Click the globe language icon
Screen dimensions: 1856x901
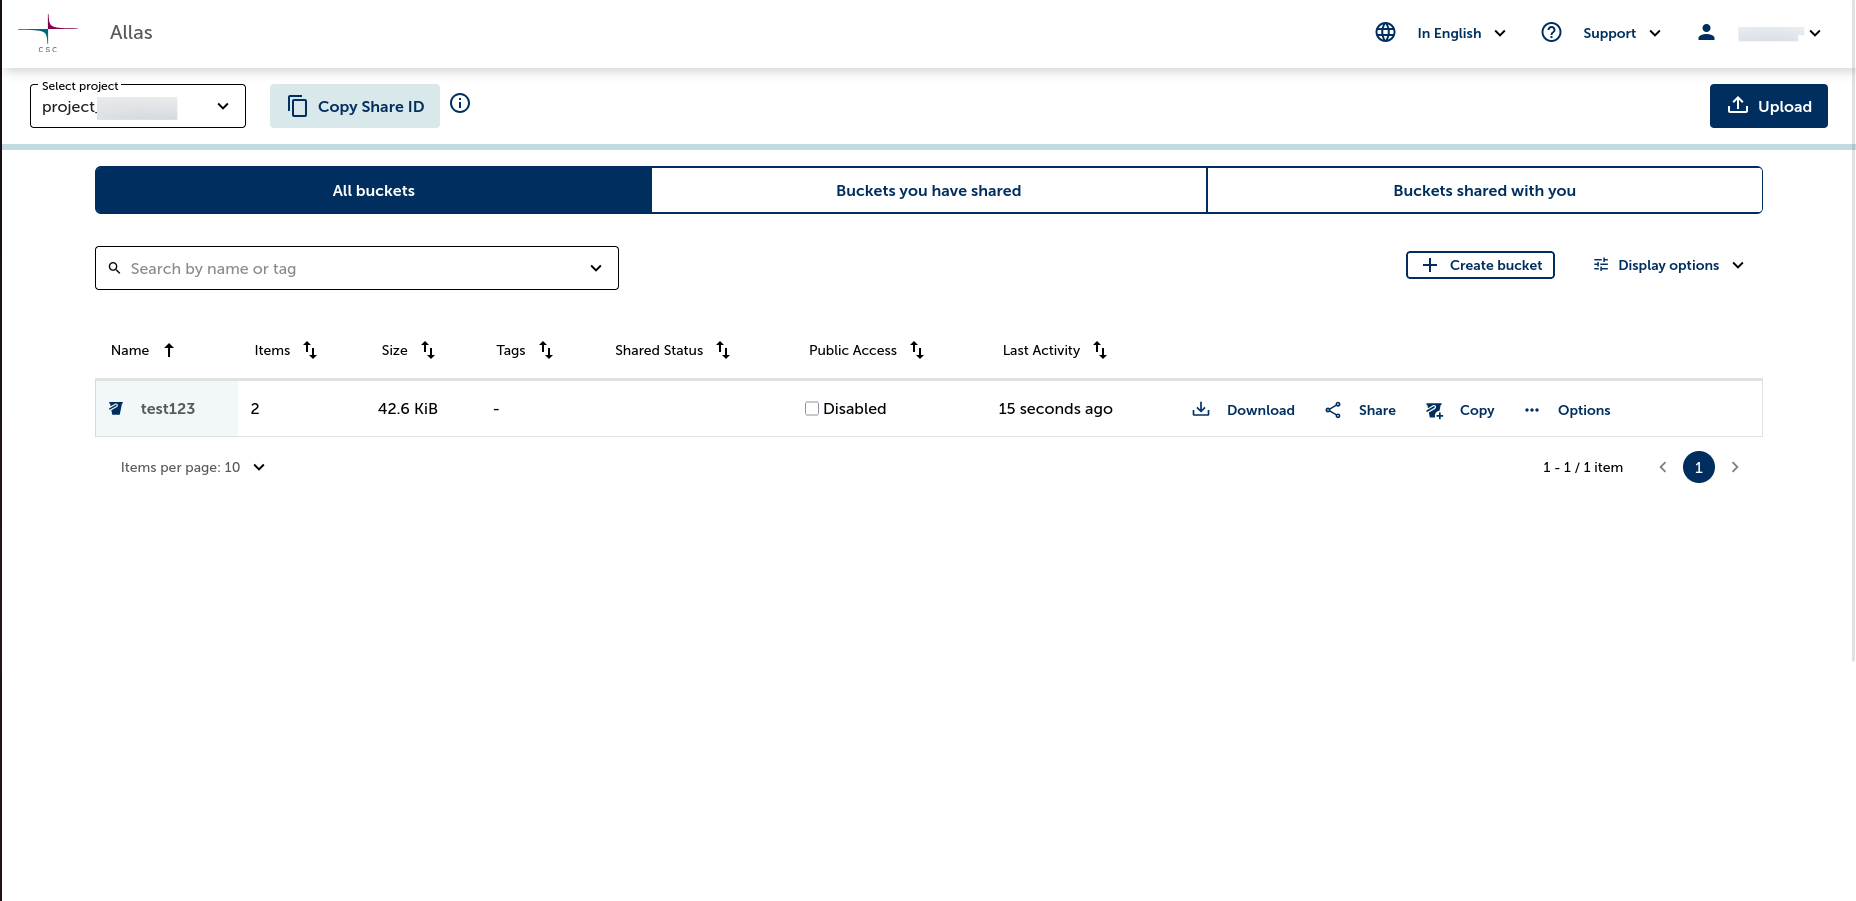1385,33
